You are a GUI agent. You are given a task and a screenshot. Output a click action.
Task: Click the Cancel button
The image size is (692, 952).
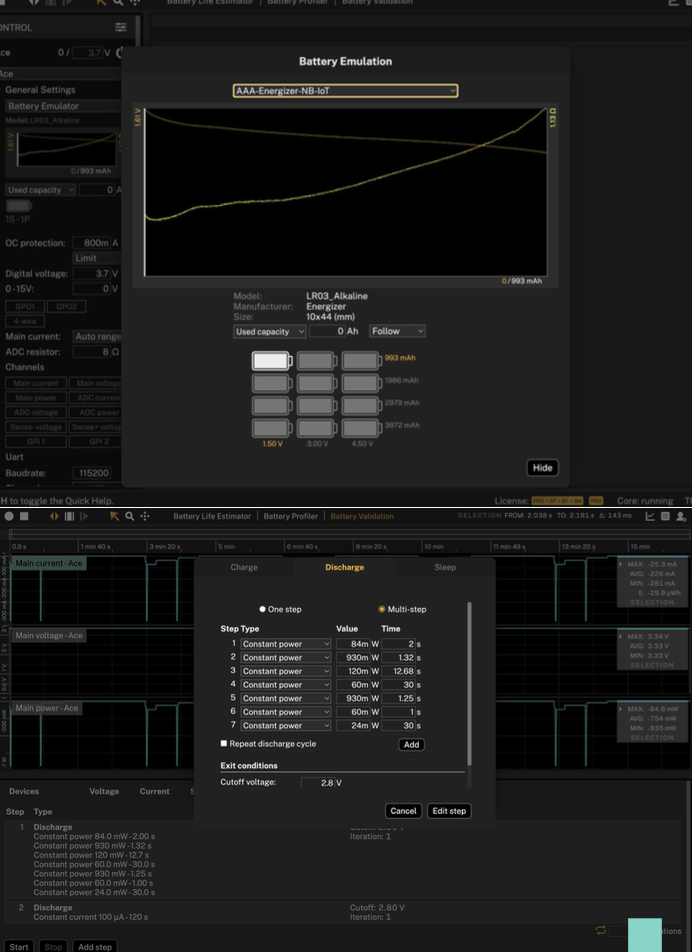[403, 811]
